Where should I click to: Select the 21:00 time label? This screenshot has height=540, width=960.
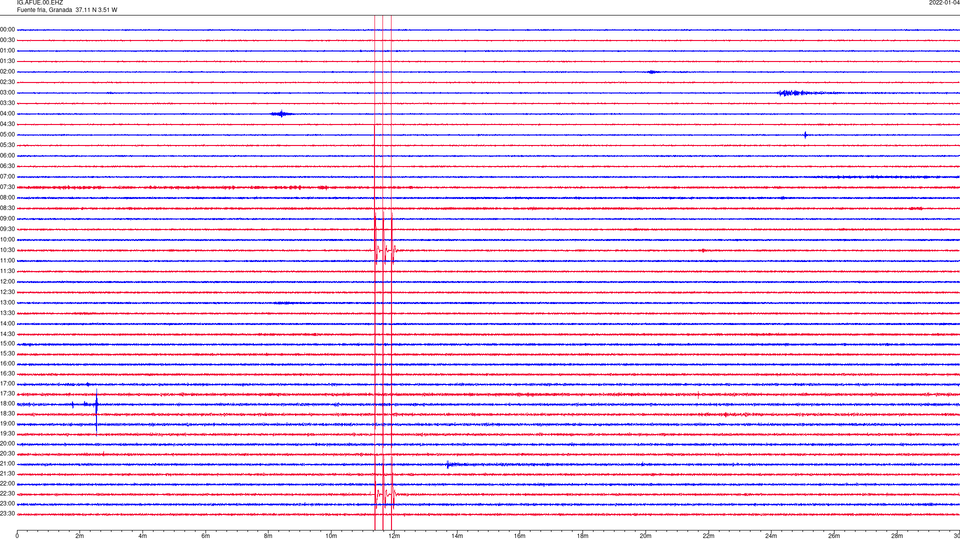[7, 464]
